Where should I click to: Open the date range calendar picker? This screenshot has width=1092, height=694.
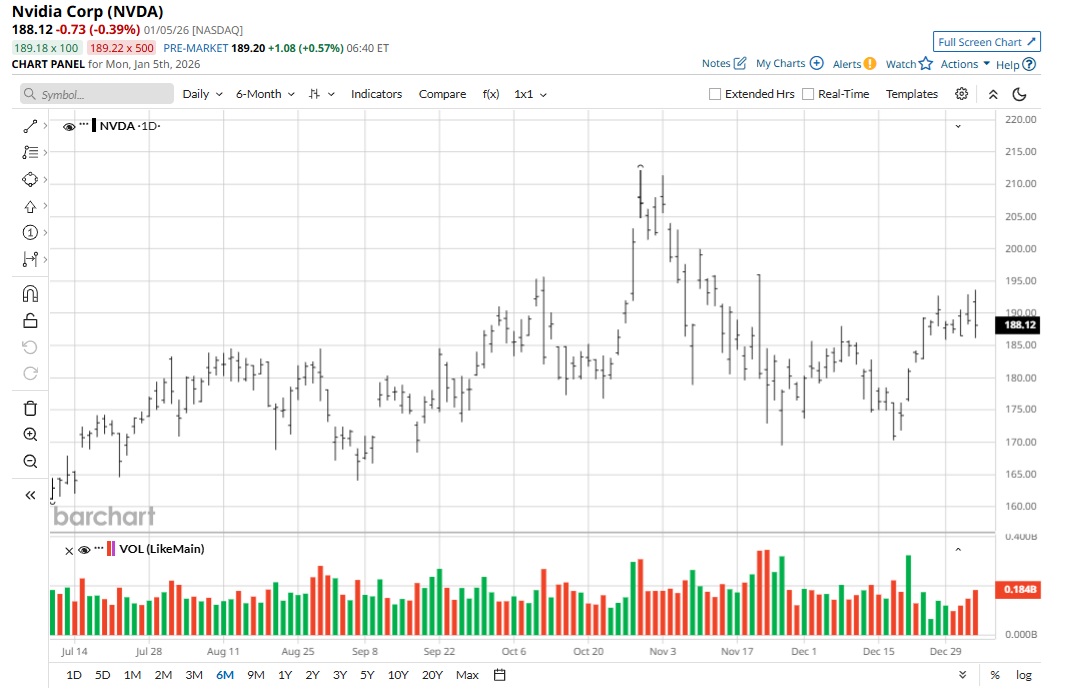pos(499,675)
